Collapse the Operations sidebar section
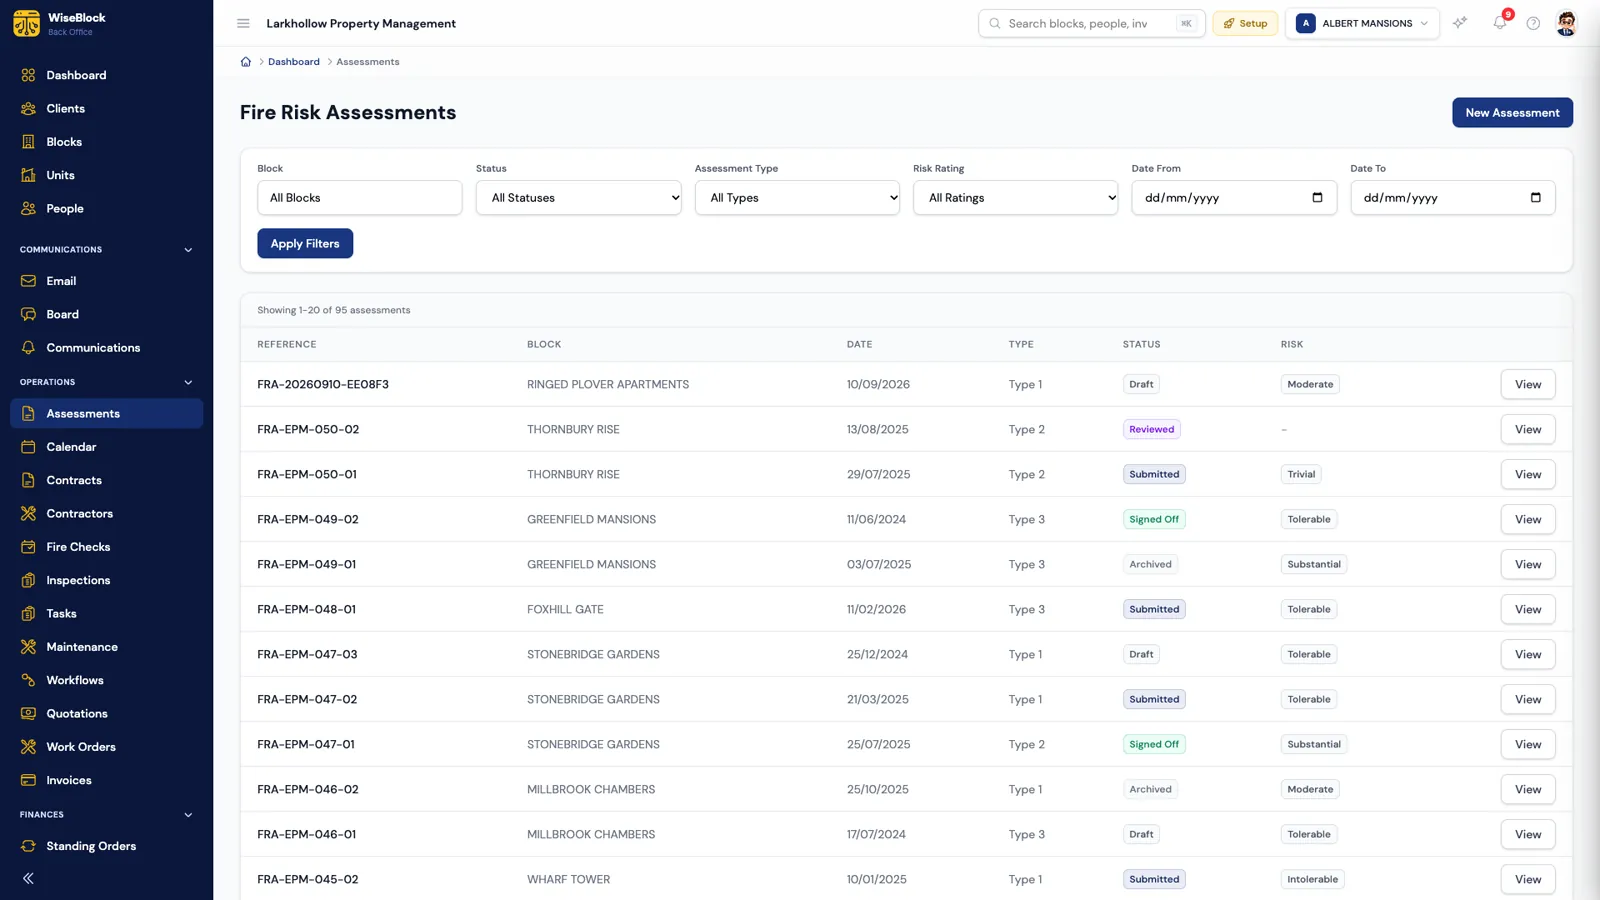Screen dimensions: 1600x900 [188, 382]
